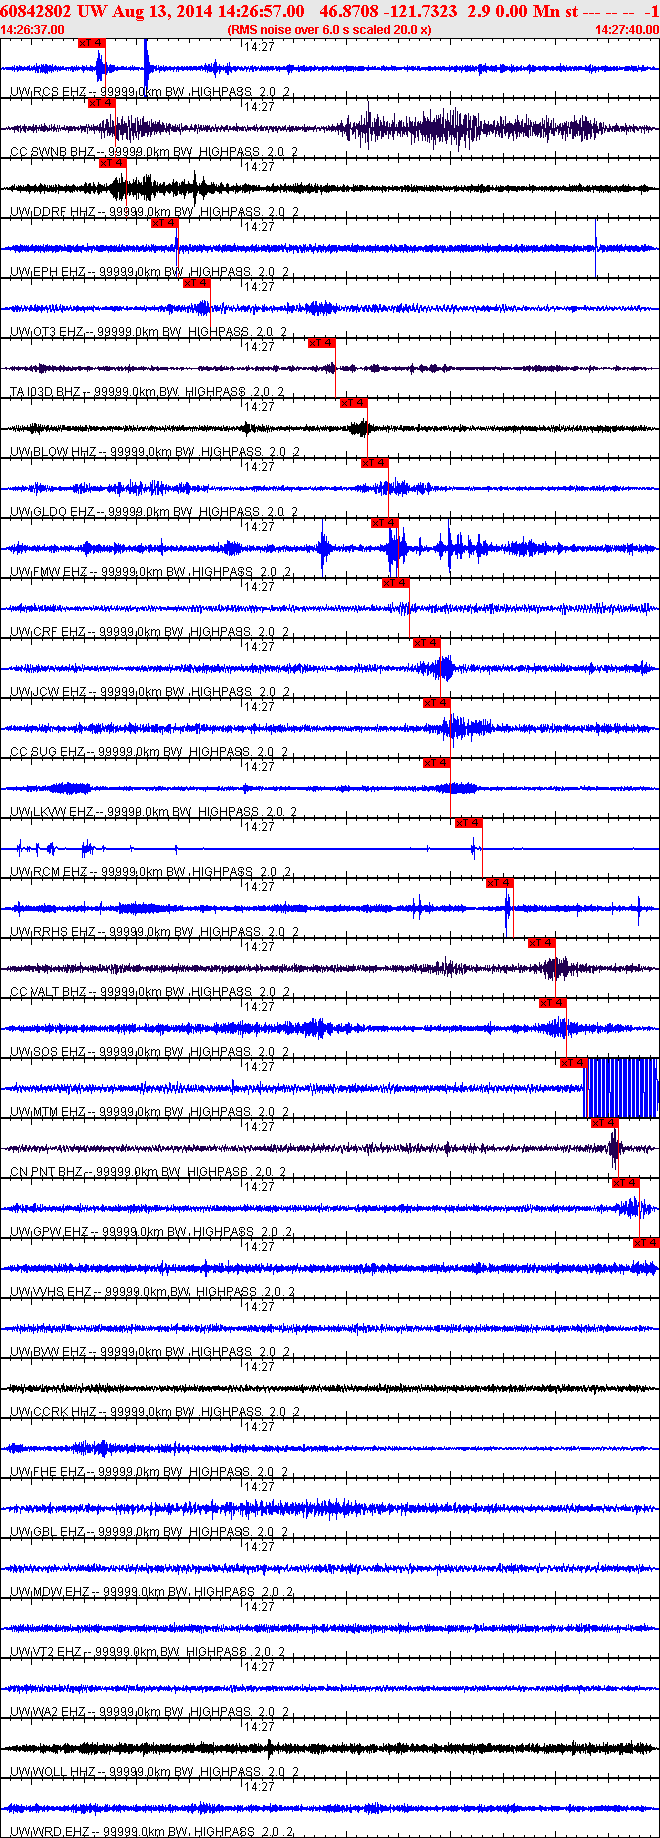
Task: Click the red pick marker on the RRHS EHZ trace
Action: (500, 883)
